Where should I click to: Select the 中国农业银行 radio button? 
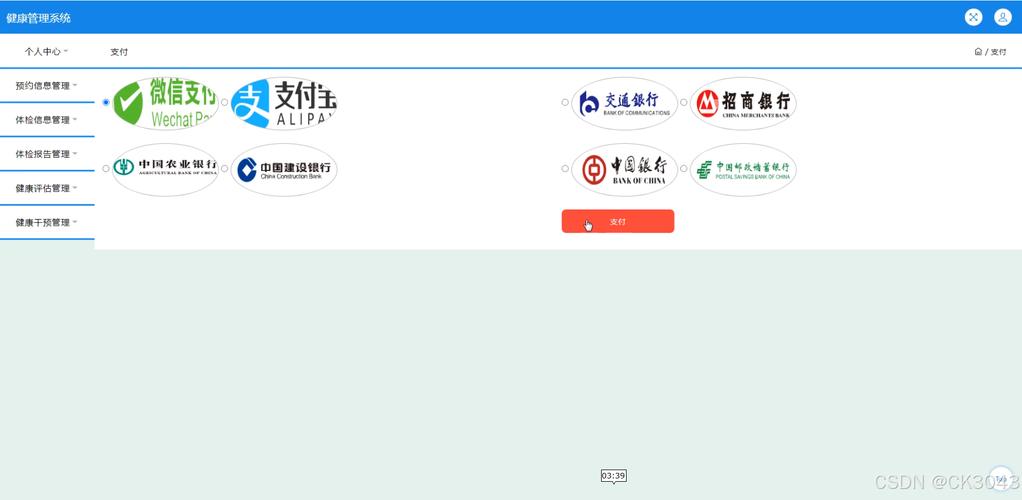tap(106, 169)
